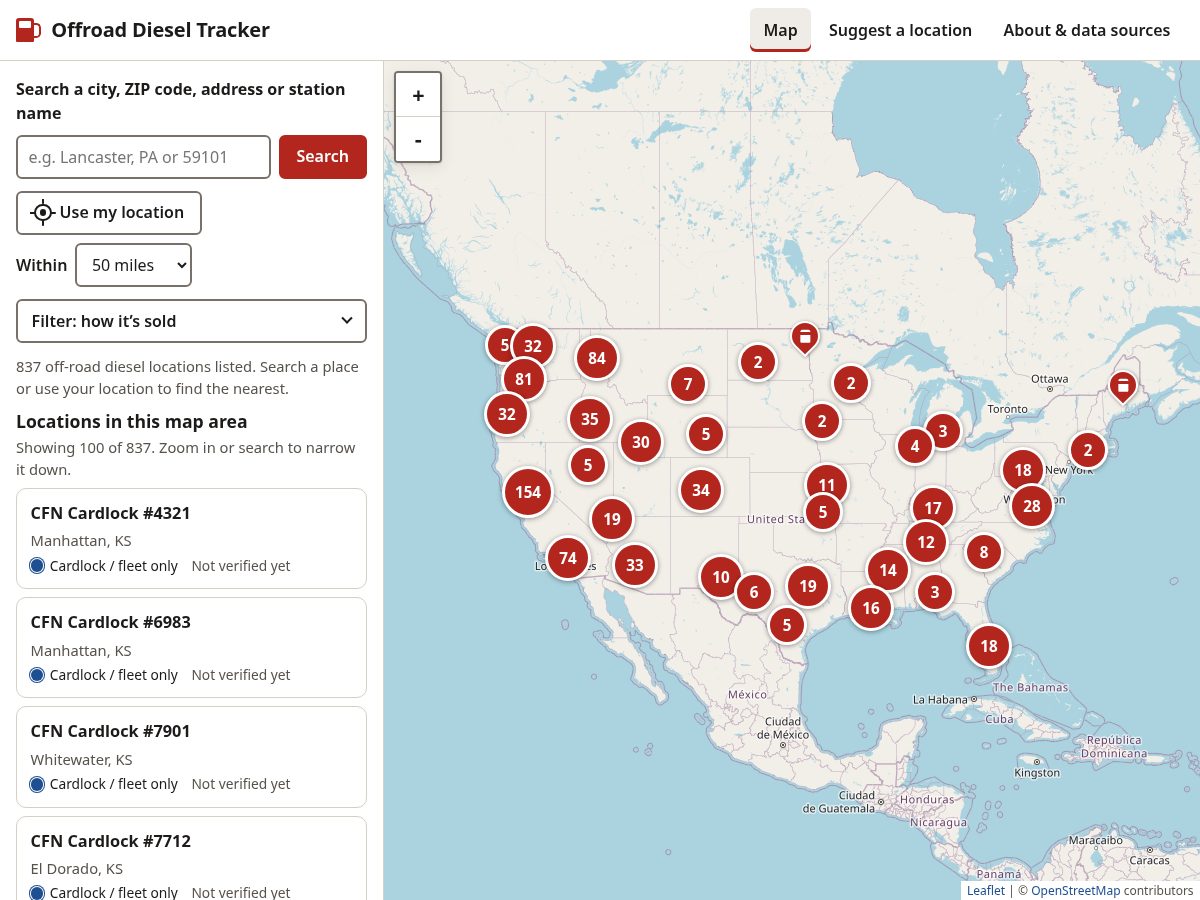The width and height of the screenshot is (1200, 900).
Task: Click the red Search button
Action: 322,157
